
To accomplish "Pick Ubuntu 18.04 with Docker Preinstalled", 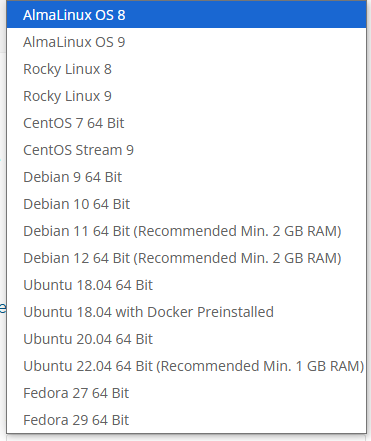I will coord(186,312).
